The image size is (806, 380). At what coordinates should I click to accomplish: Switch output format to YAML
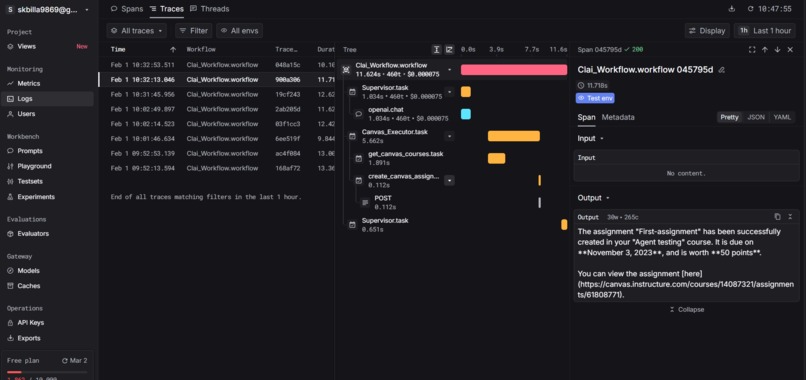(x=782, y=117)
